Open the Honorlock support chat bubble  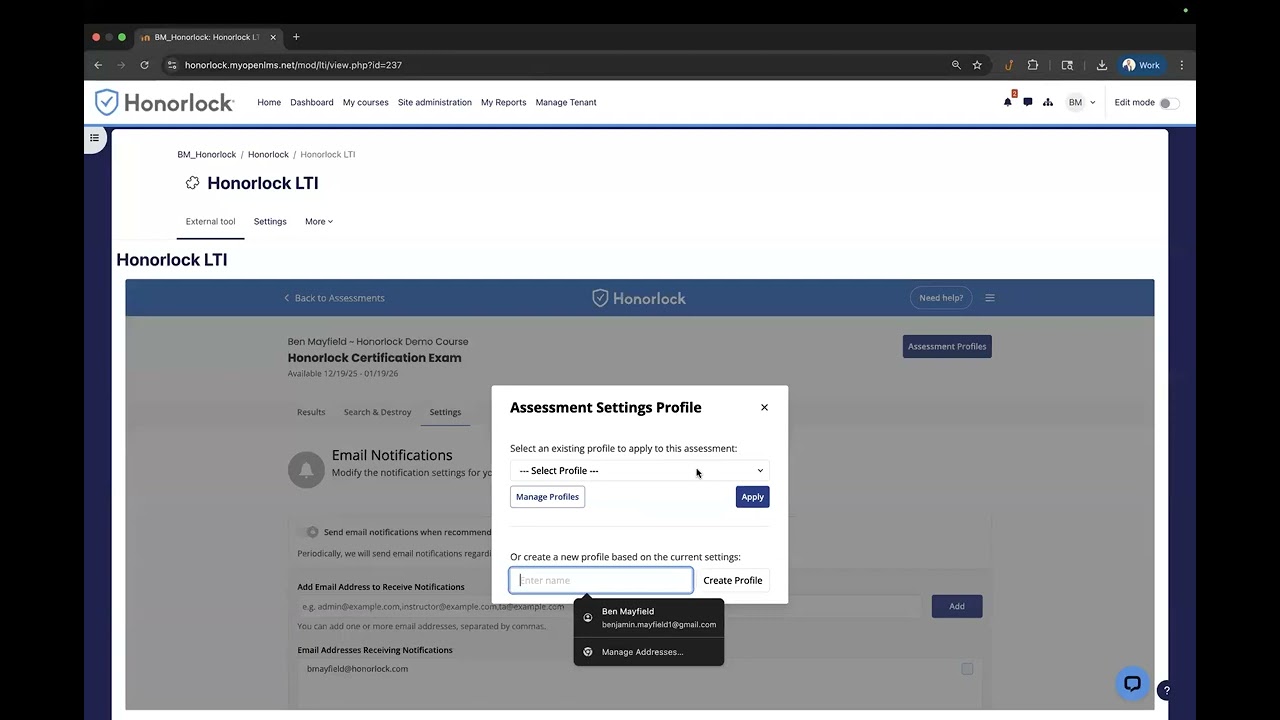pyautogui.click(x=1132, y=684)
